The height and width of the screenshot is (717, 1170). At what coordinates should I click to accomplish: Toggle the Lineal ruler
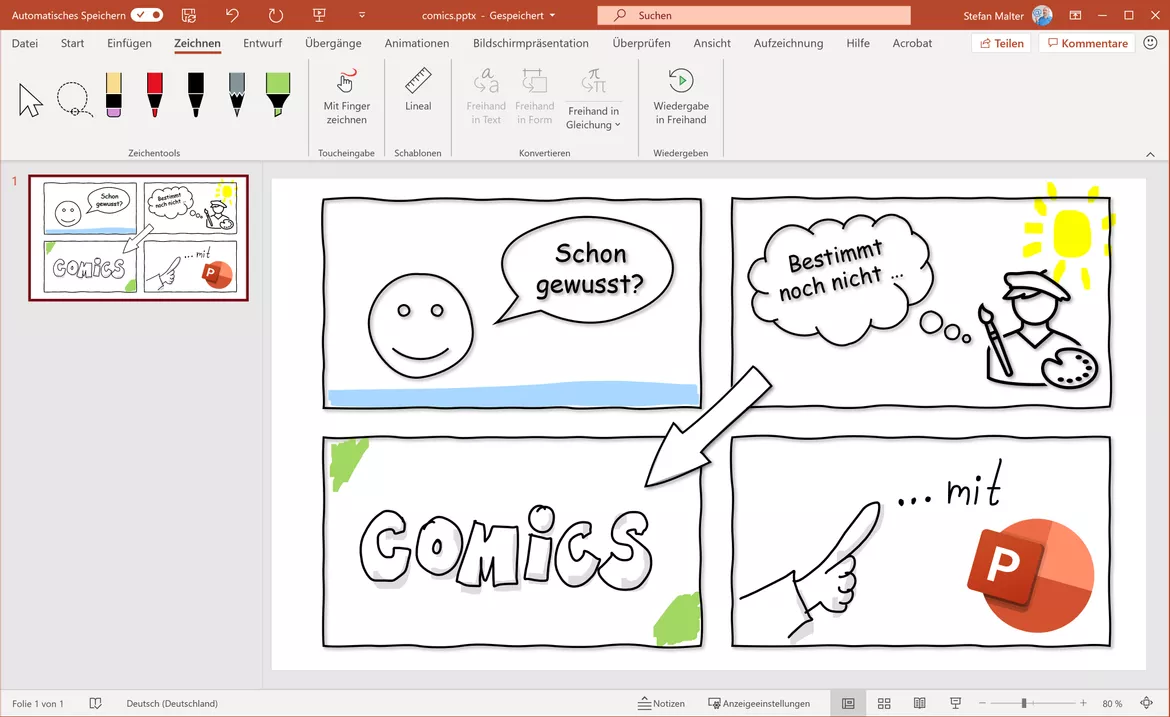coord(418,90)
